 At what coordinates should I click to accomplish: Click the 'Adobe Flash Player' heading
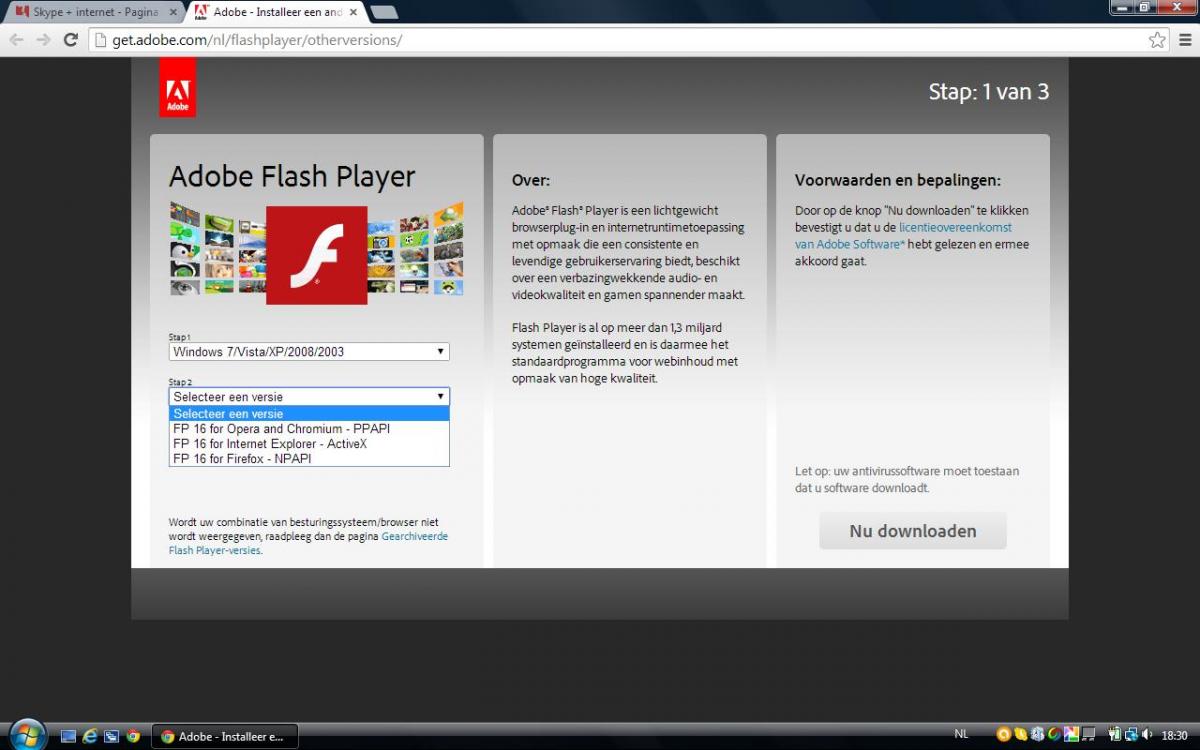pyautogui.click(x=292, y=176)
